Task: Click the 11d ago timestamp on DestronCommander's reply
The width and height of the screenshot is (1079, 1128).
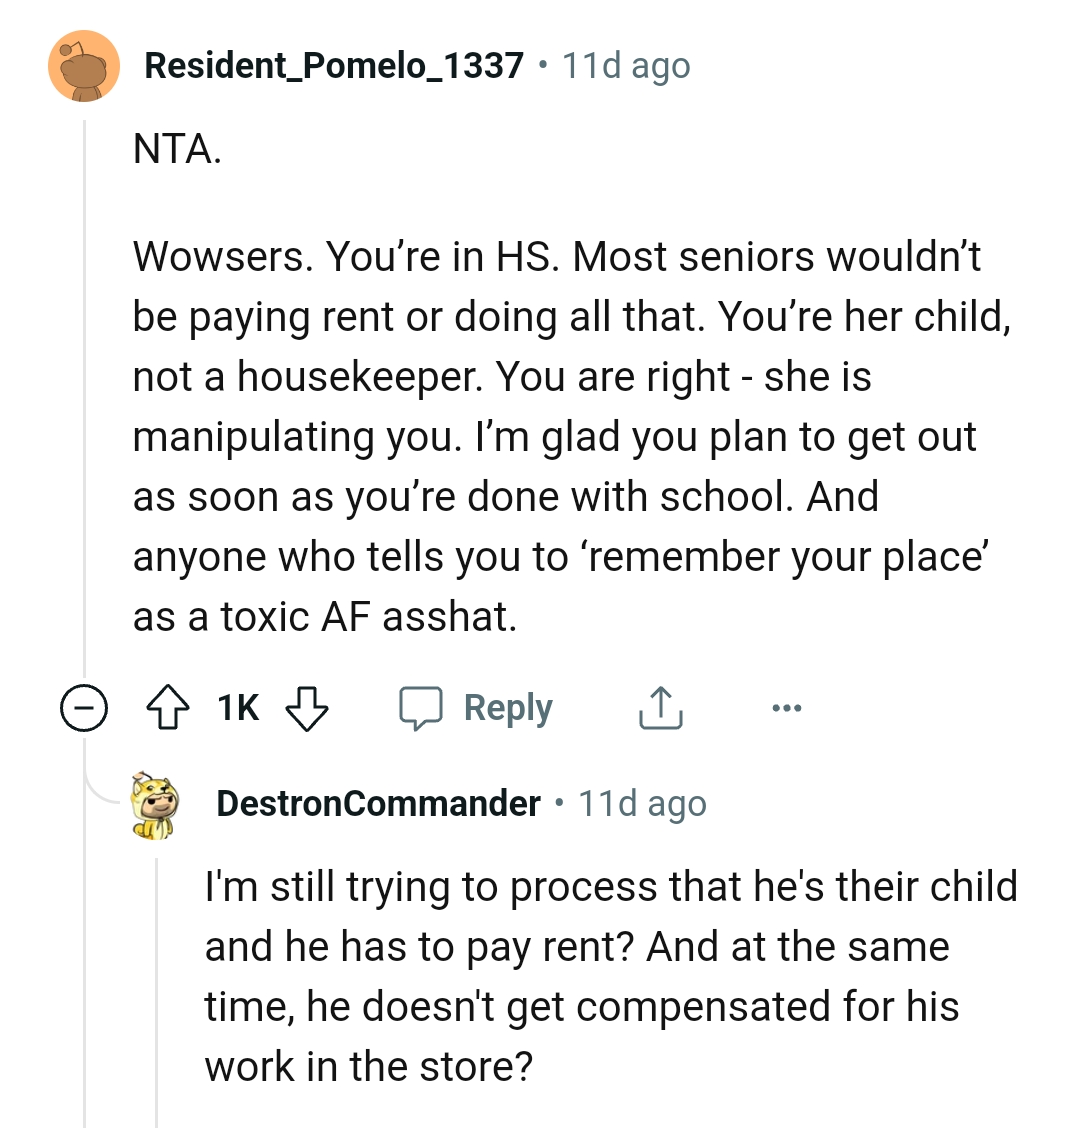Action: pos(642,803)
